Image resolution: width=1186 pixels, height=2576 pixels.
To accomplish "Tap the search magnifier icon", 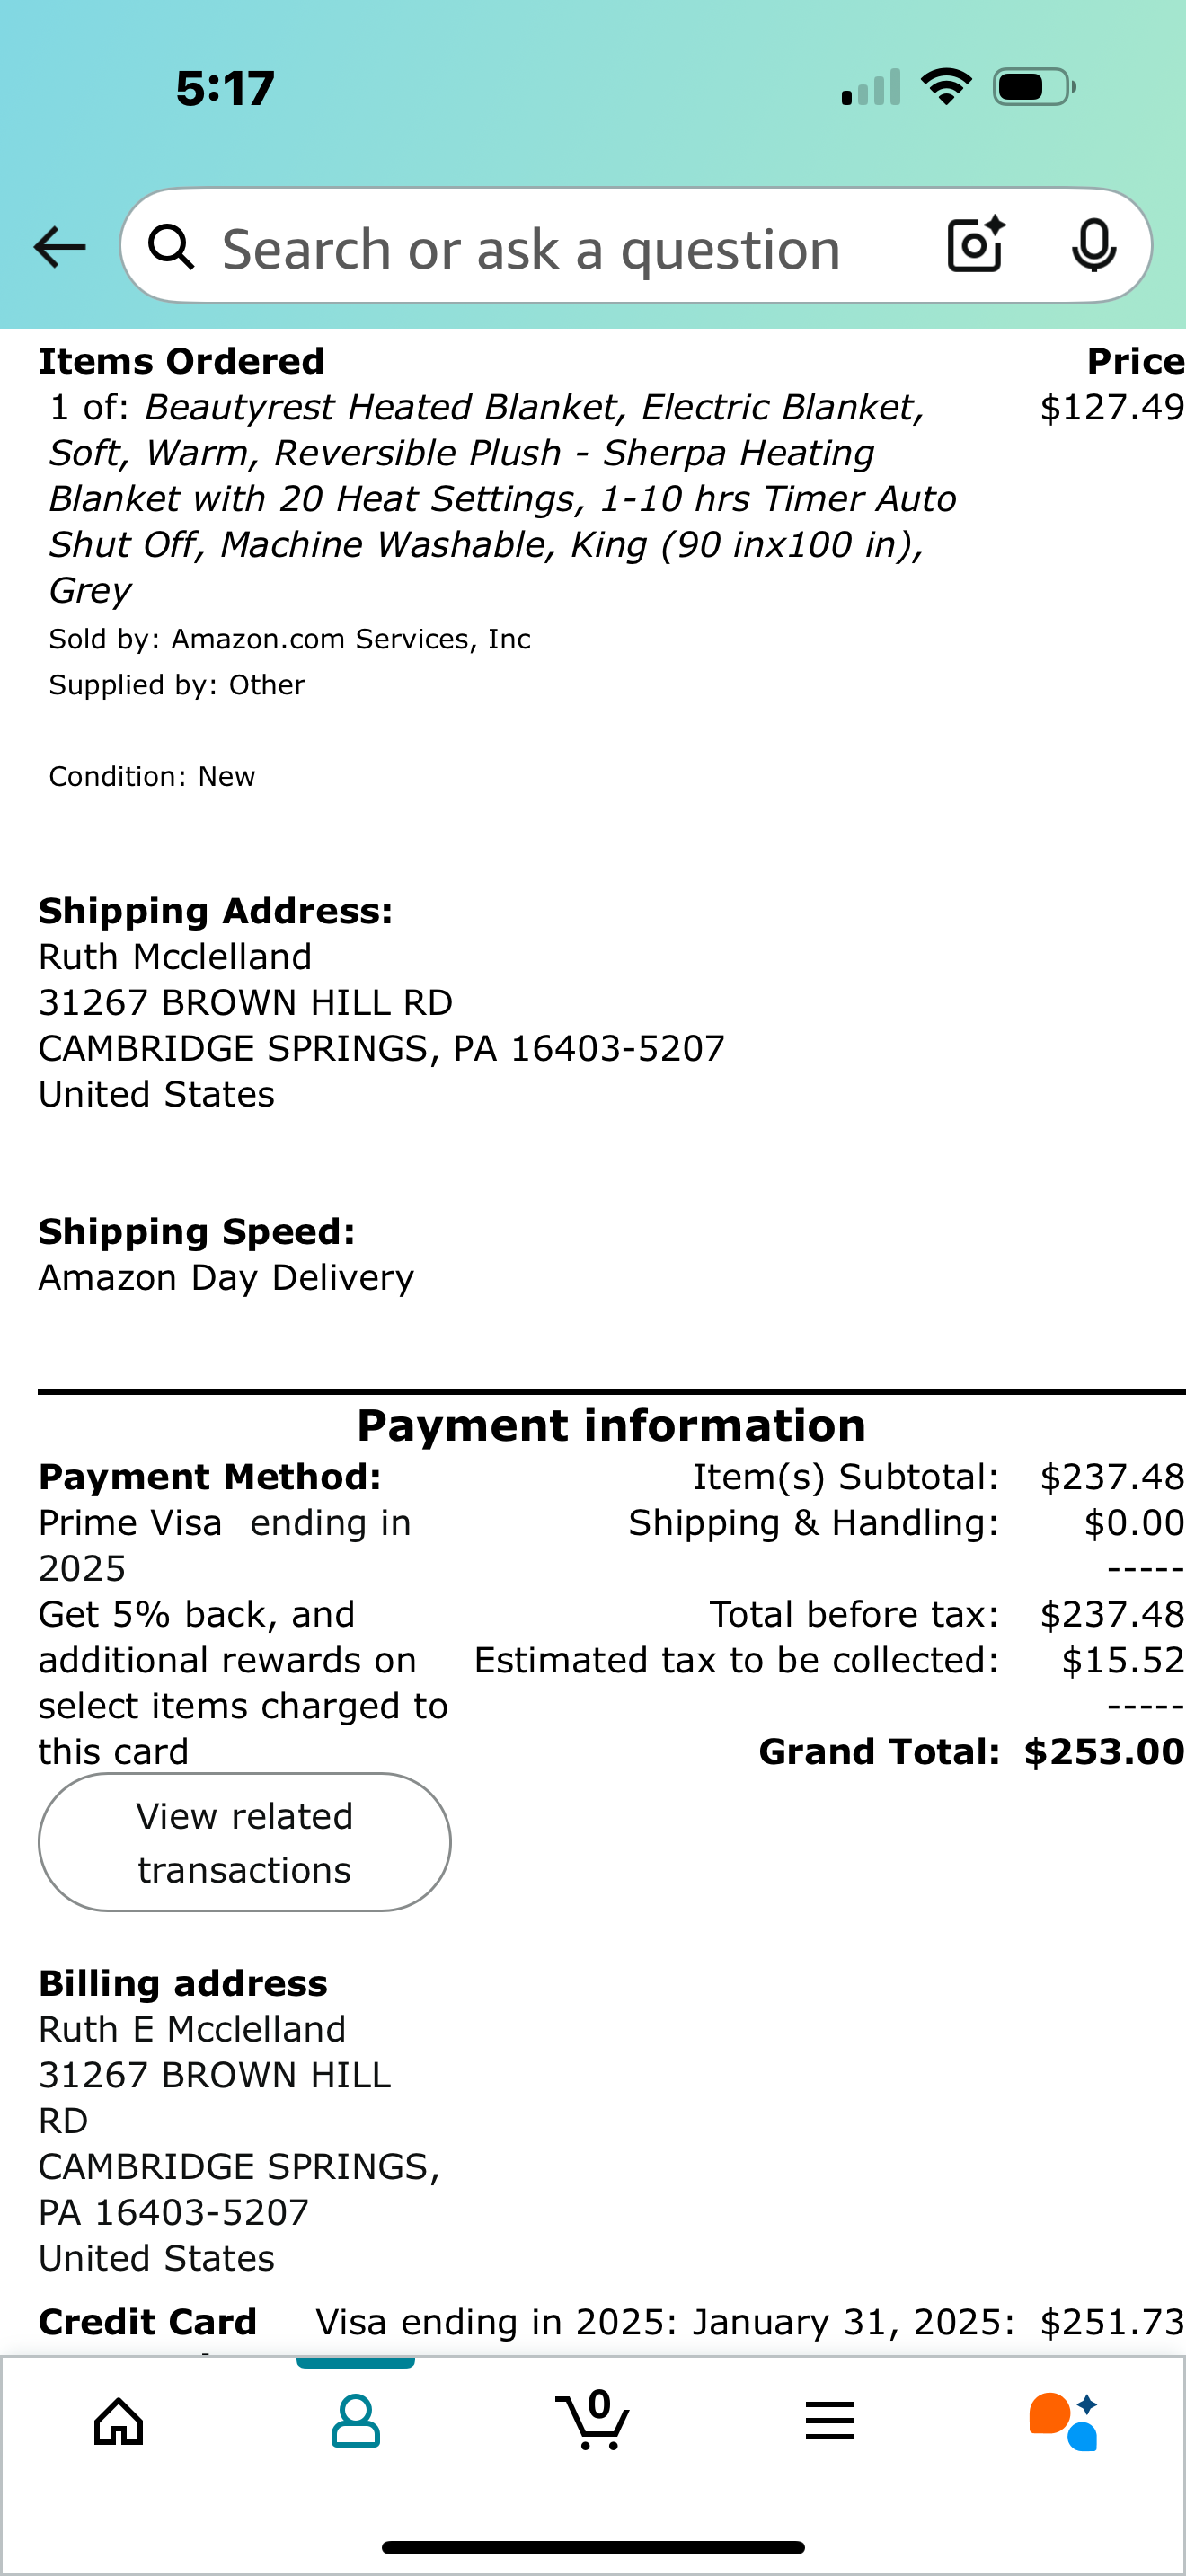I will click(x=171, y=247).
